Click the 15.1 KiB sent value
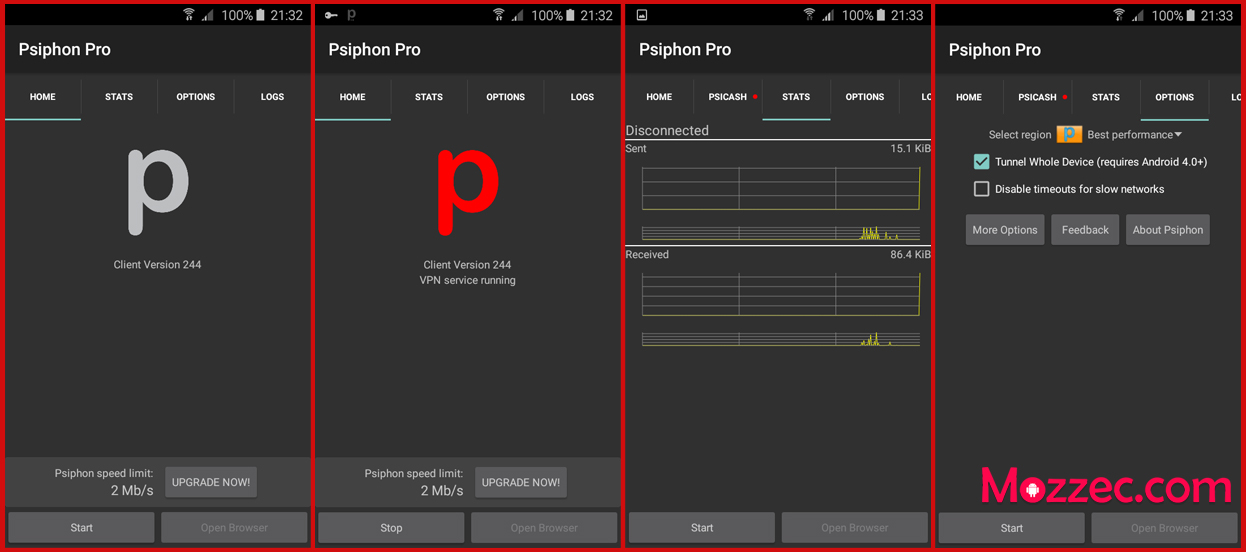This screenshot has width=1246, height=552. 910,149
